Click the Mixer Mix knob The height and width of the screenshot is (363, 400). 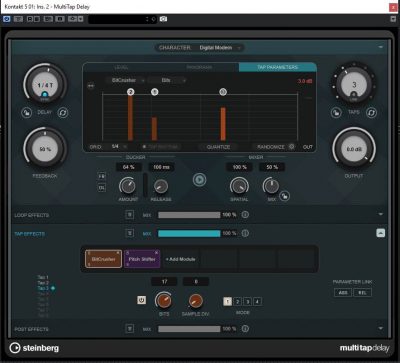point(271,186)
